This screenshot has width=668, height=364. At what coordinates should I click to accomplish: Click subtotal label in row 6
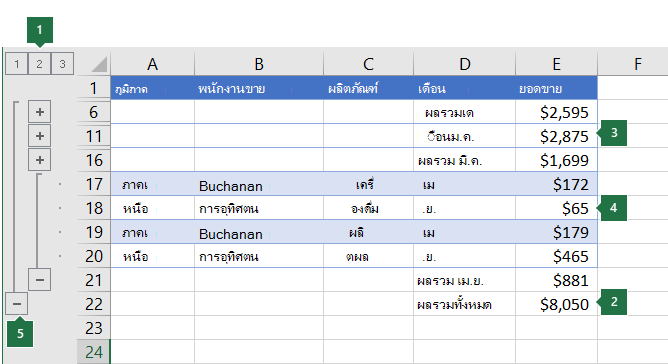[464, 112]
